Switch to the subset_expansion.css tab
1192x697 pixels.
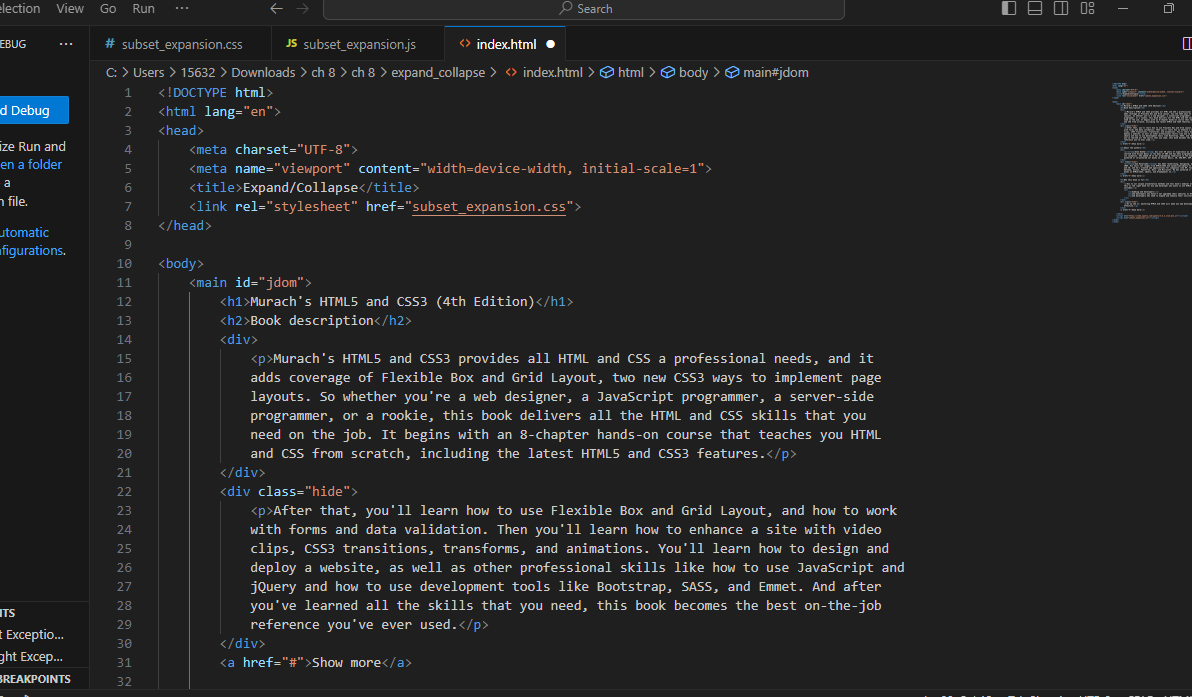[180, 44]
